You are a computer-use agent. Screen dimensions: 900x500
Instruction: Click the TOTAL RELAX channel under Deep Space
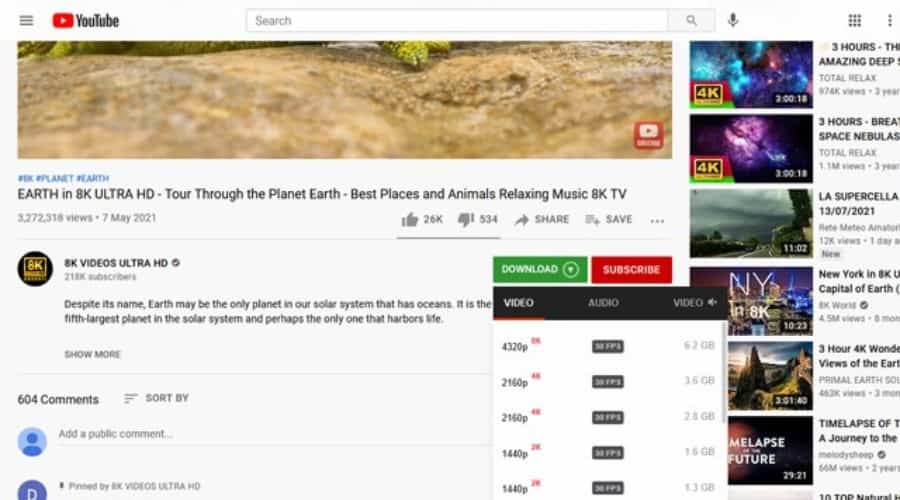[x=847, y=78]
